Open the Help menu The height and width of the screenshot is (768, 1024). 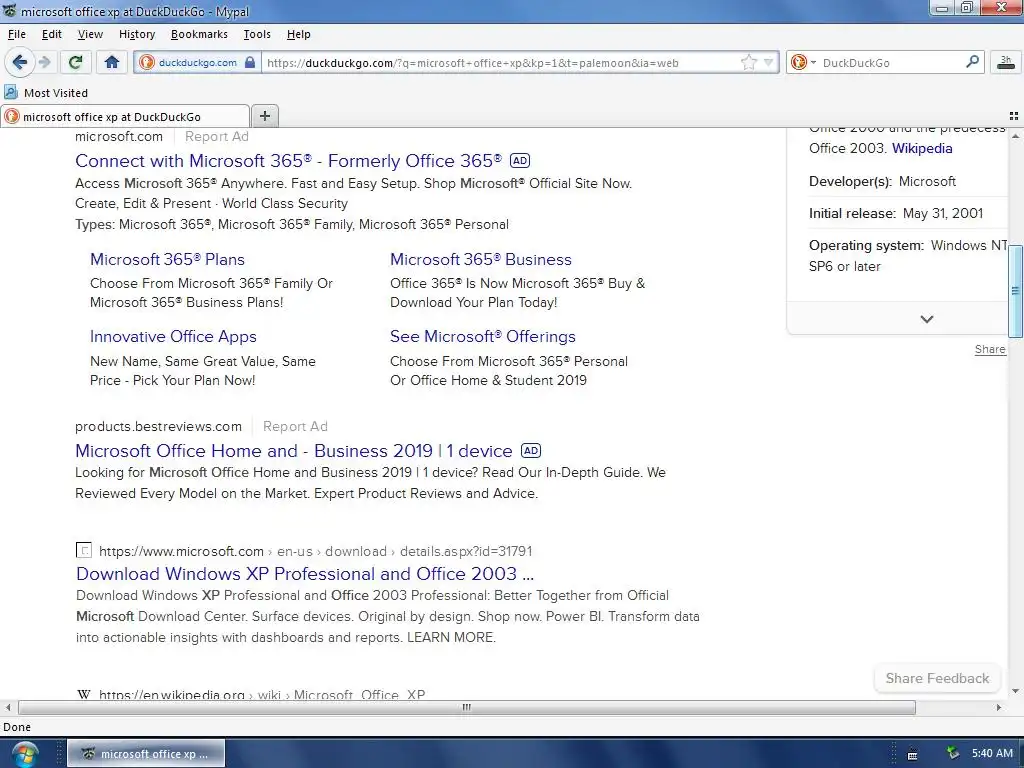click(x=298, y=34)
